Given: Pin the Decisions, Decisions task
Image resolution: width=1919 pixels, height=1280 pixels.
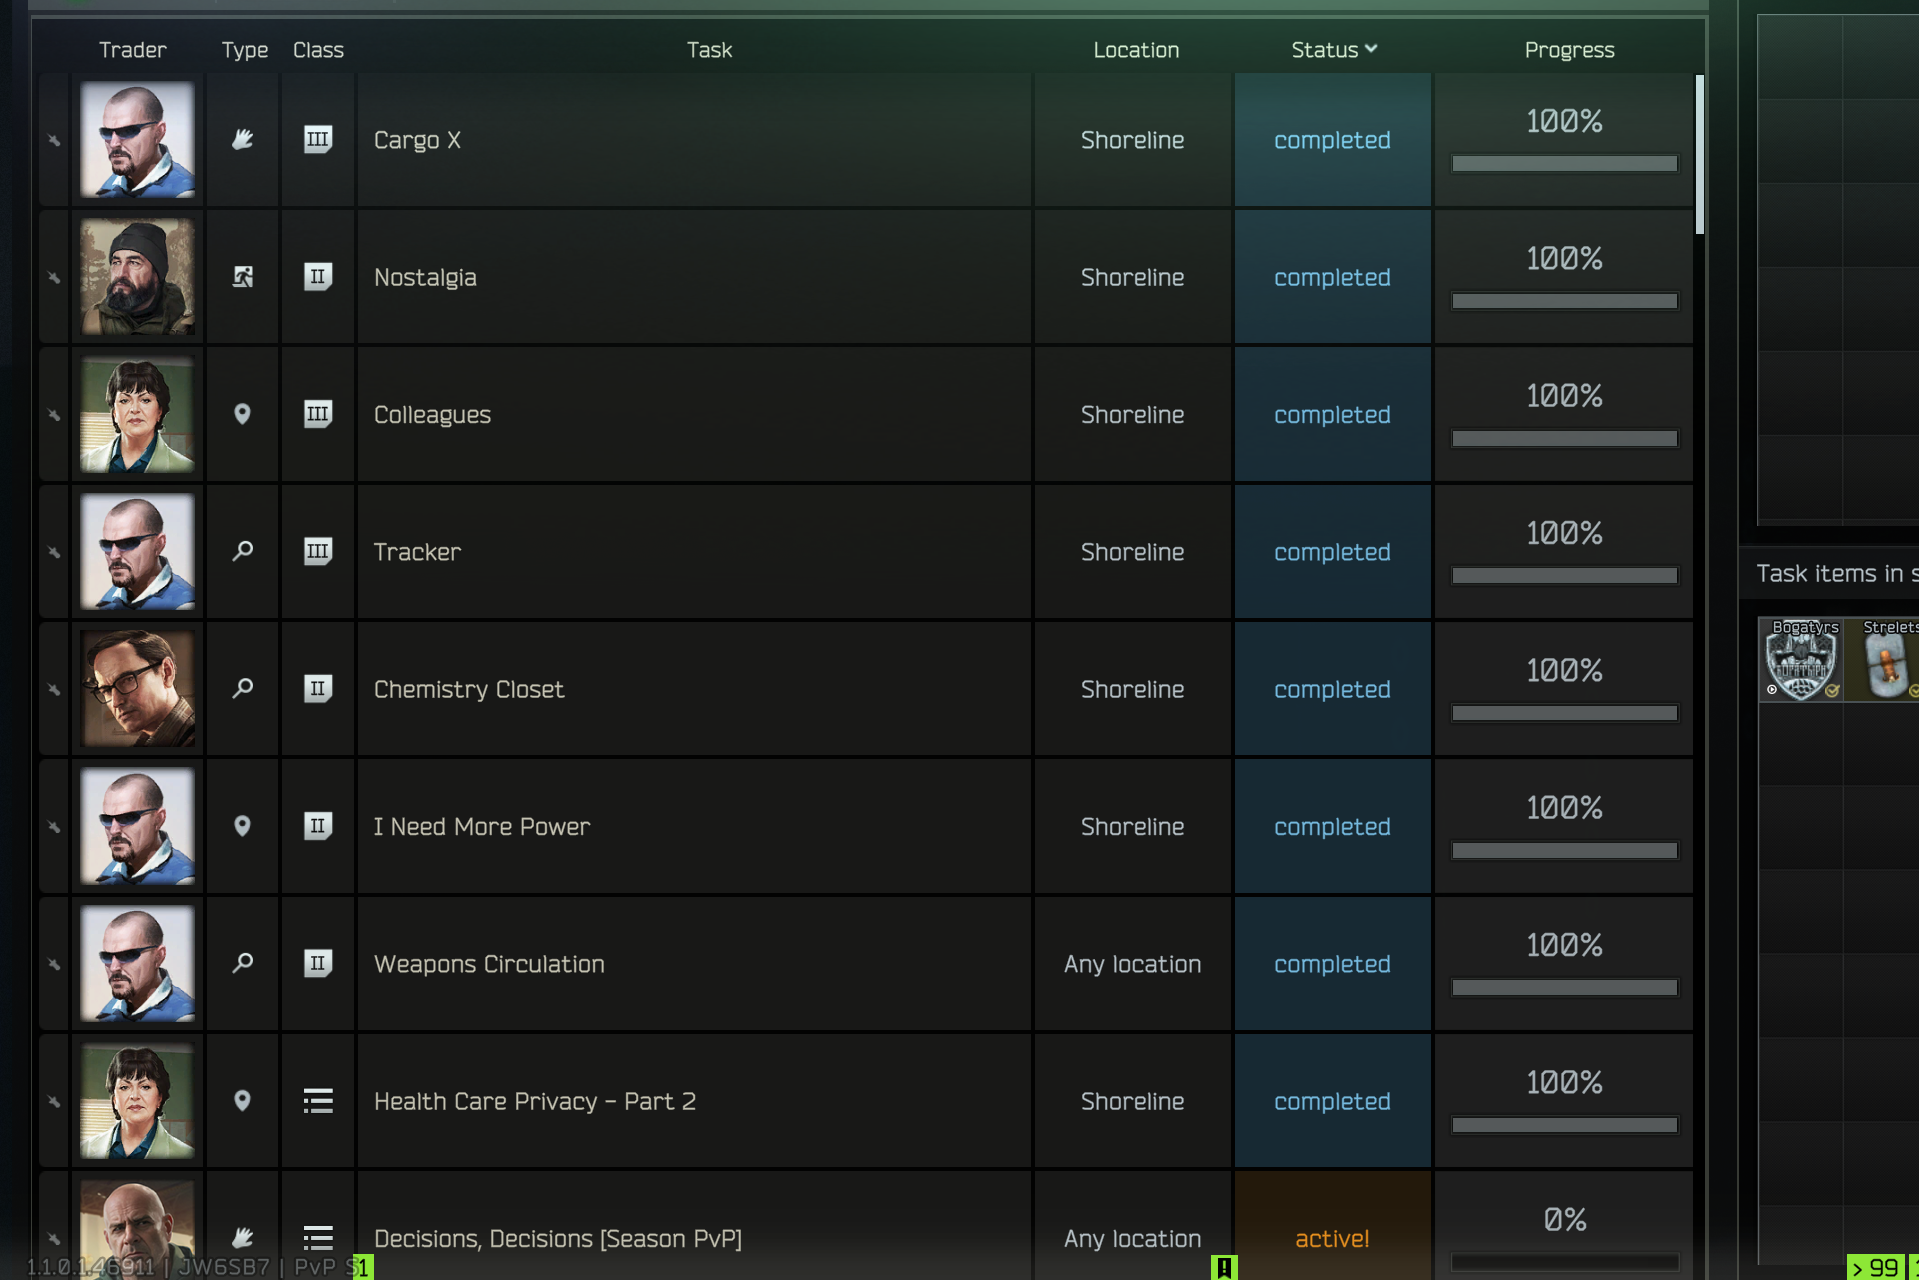Looking at the screenshot, I should click(54, 1238).
